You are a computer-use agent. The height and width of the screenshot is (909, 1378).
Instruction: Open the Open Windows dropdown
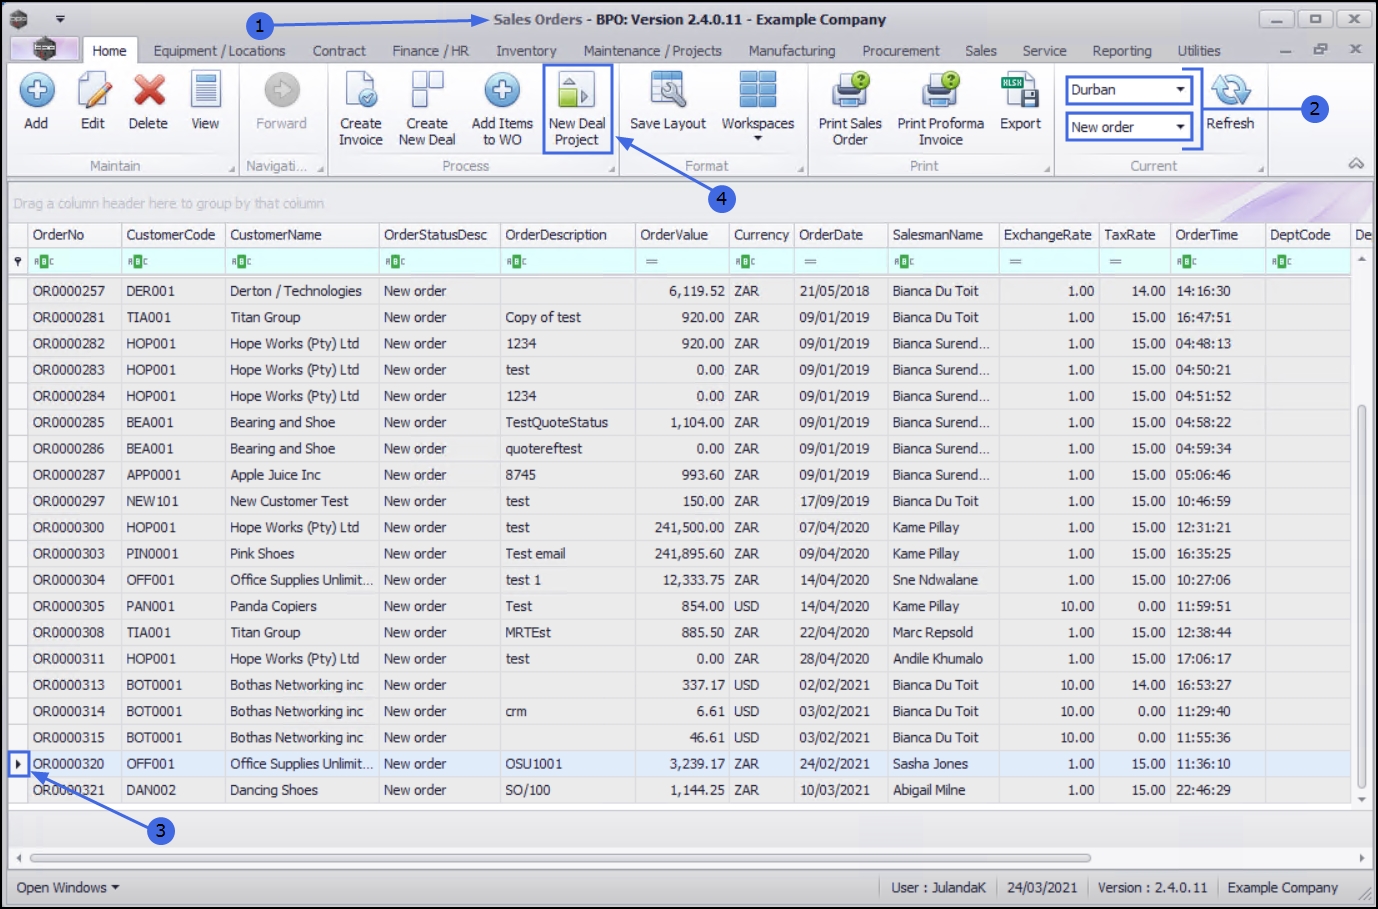(67, 888)
